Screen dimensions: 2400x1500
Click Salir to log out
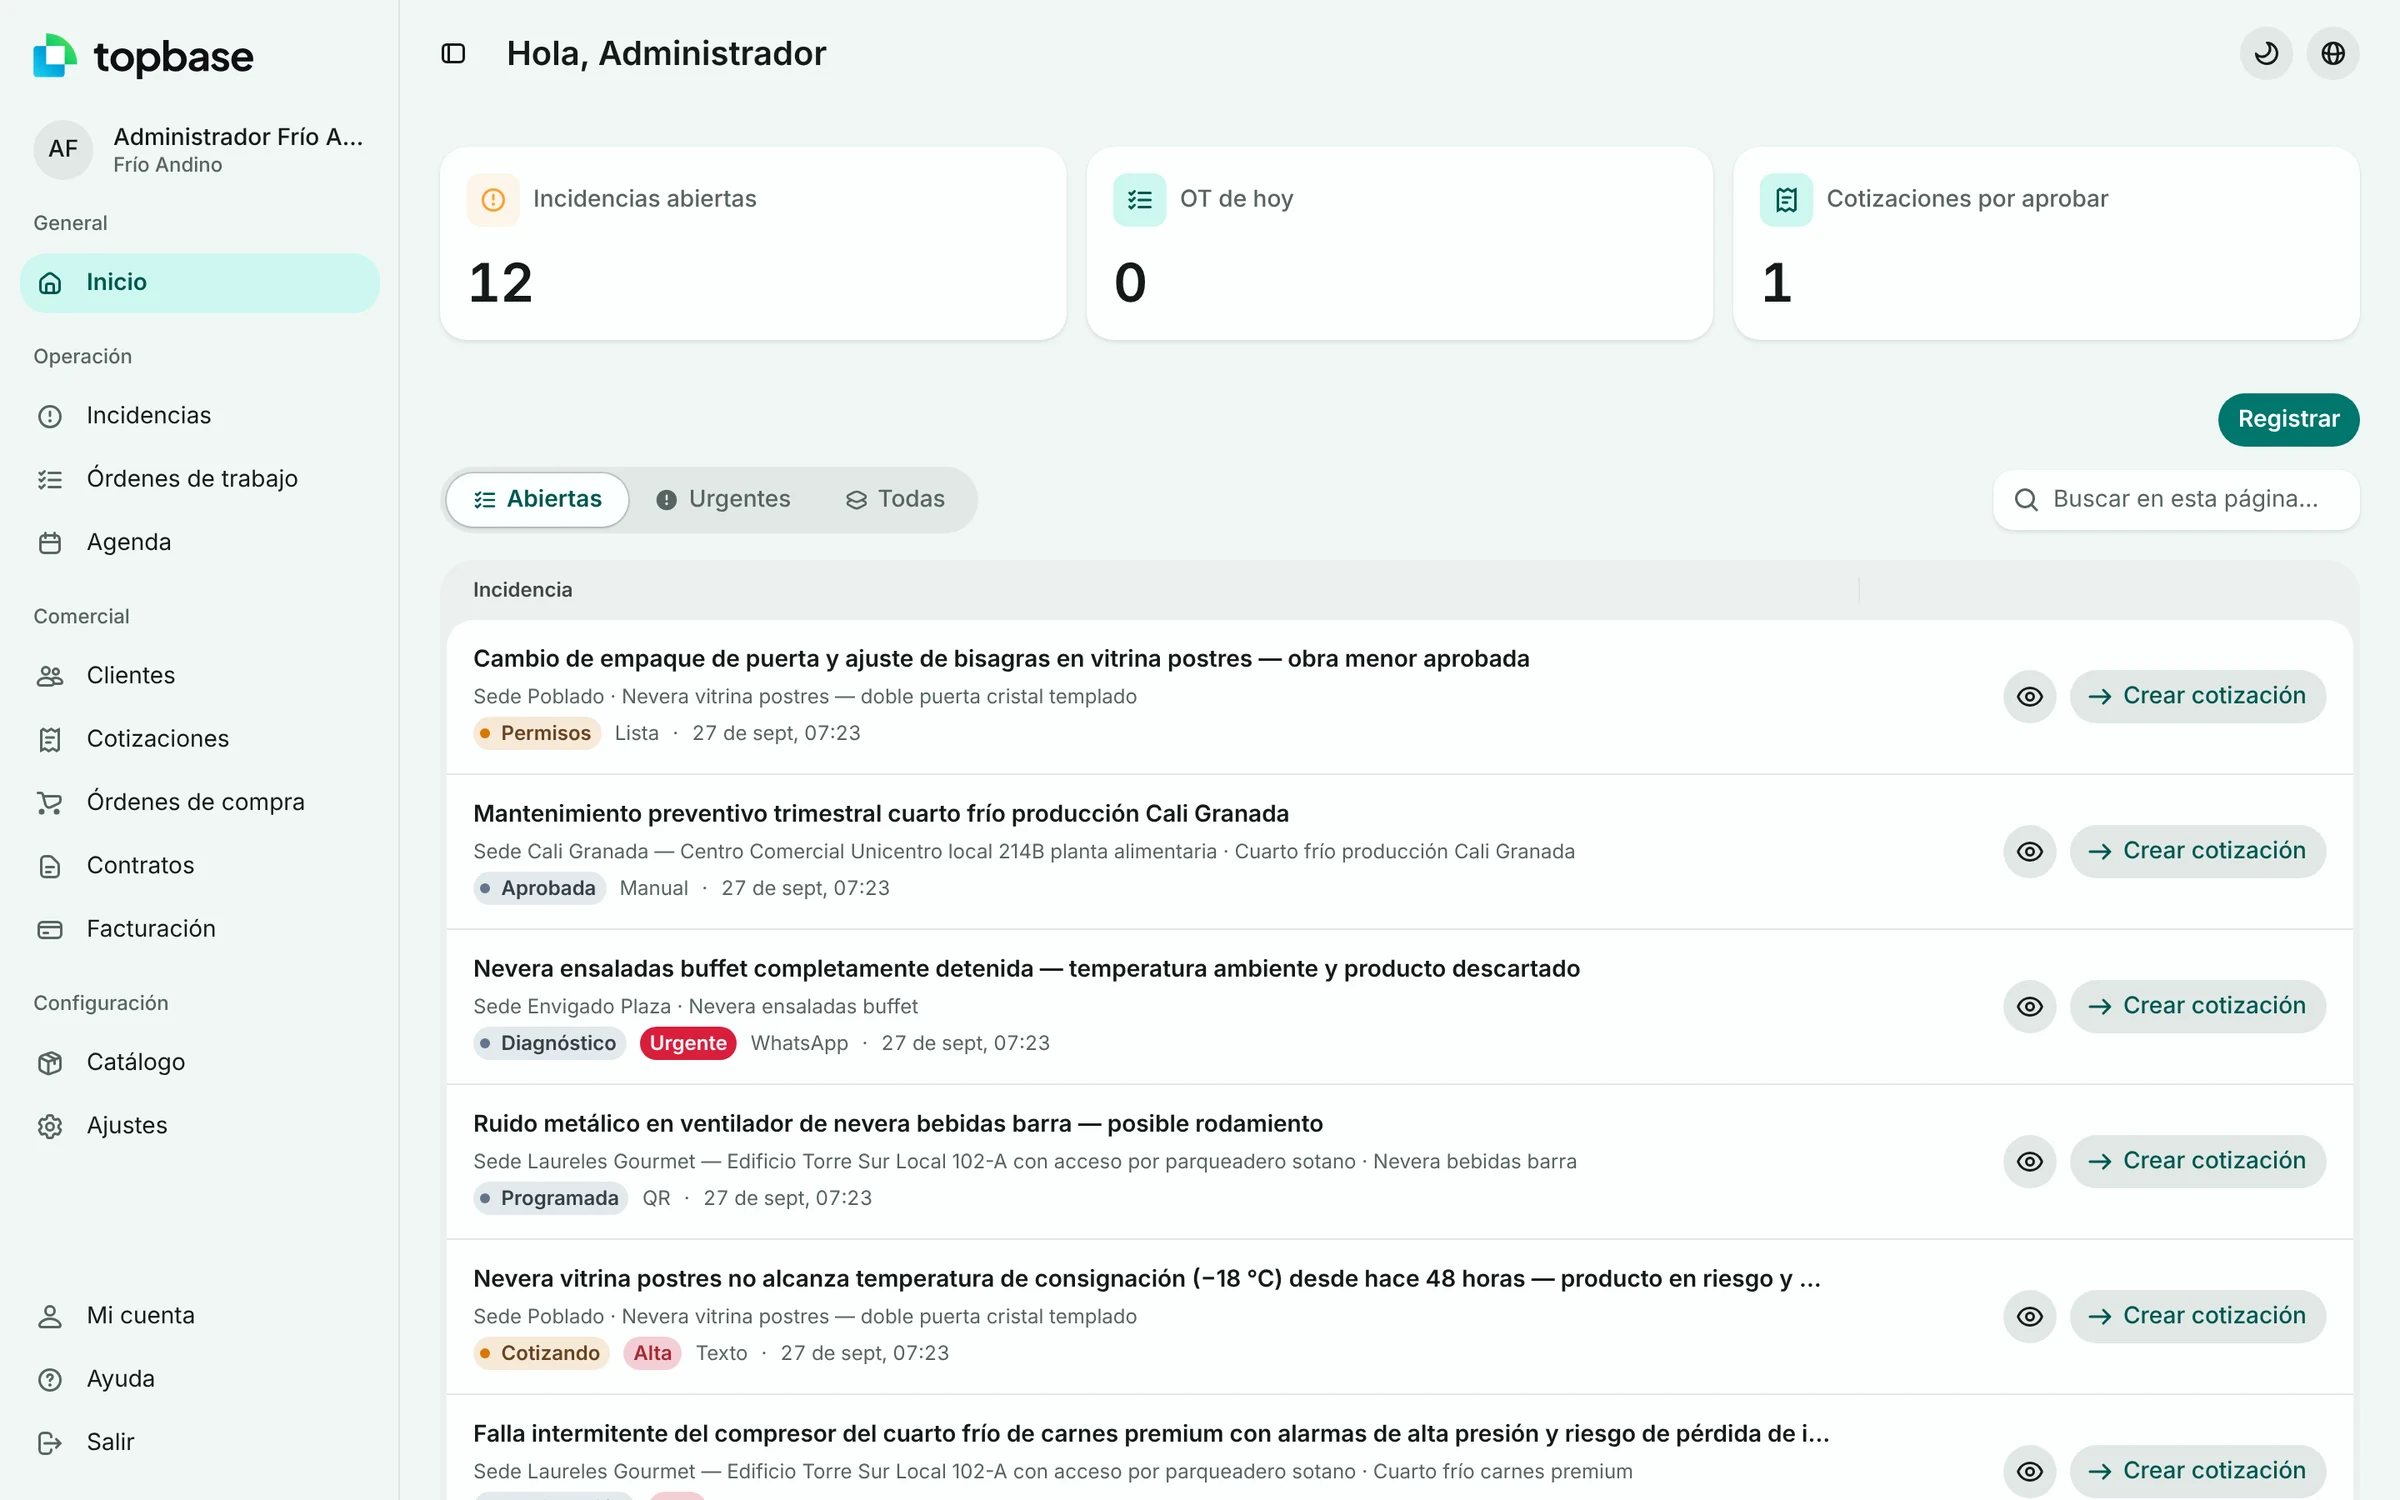pyautogui.click(x=200, y=1442)
